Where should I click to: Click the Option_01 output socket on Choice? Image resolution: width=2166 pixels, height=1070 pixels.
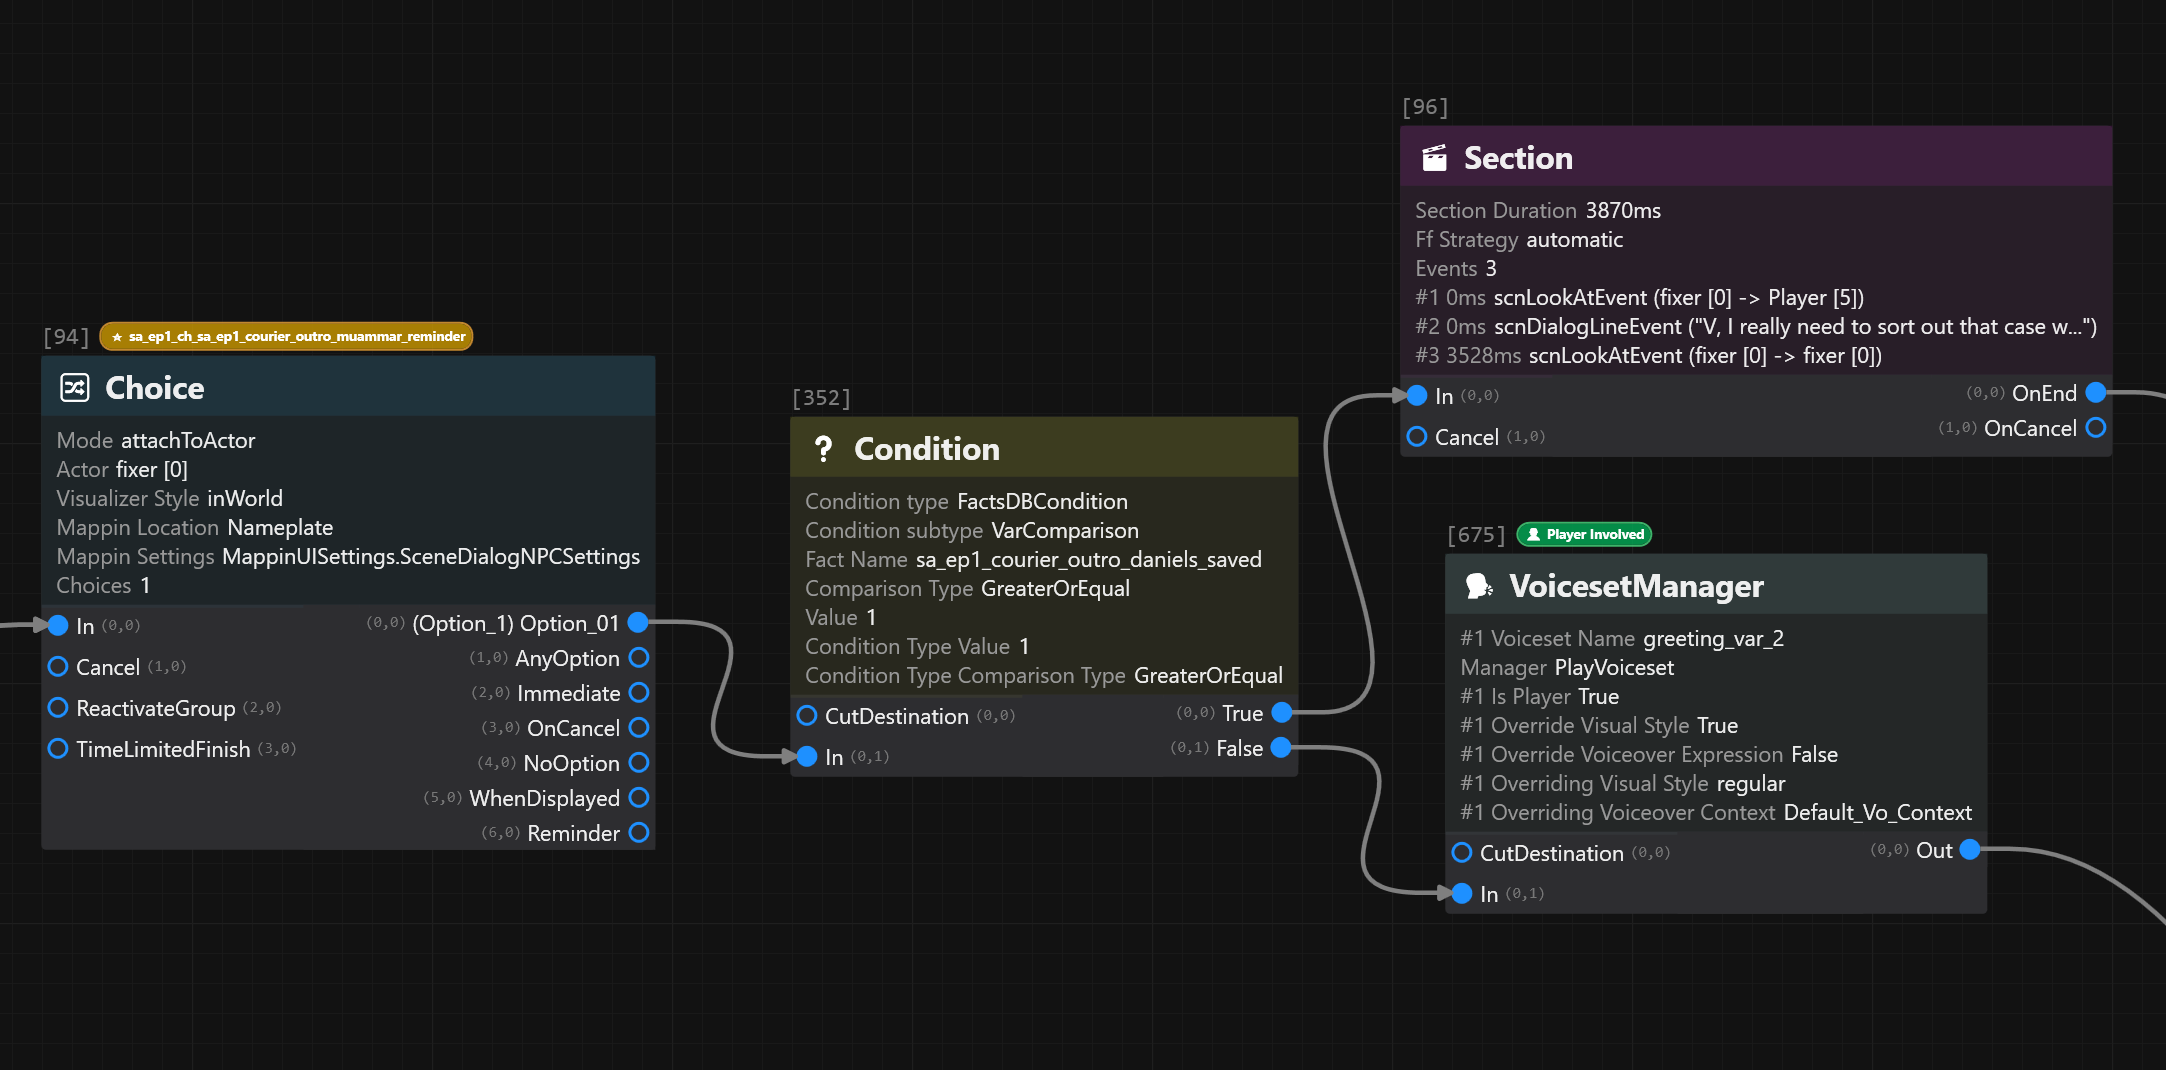pyautogui.click(x=638, y=623)
